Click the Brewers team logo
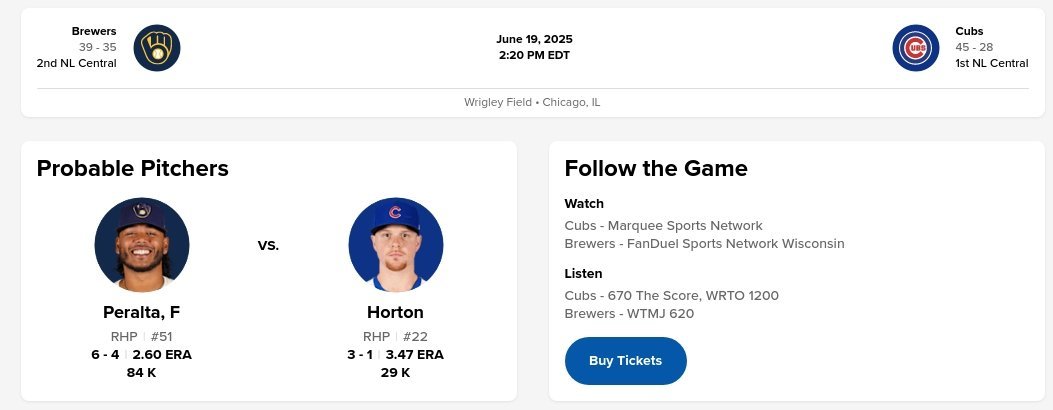1053x410 pixels. pyautogui.click(x=157, y=47)
